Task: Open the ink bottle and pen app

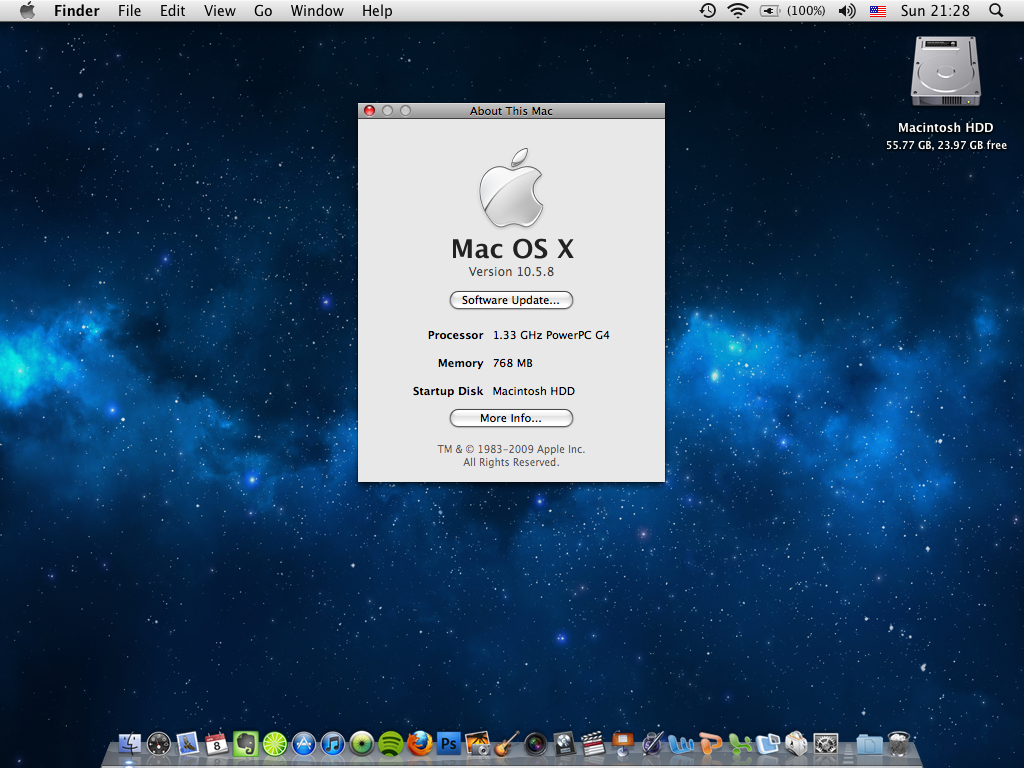Action: pos(651,743)
